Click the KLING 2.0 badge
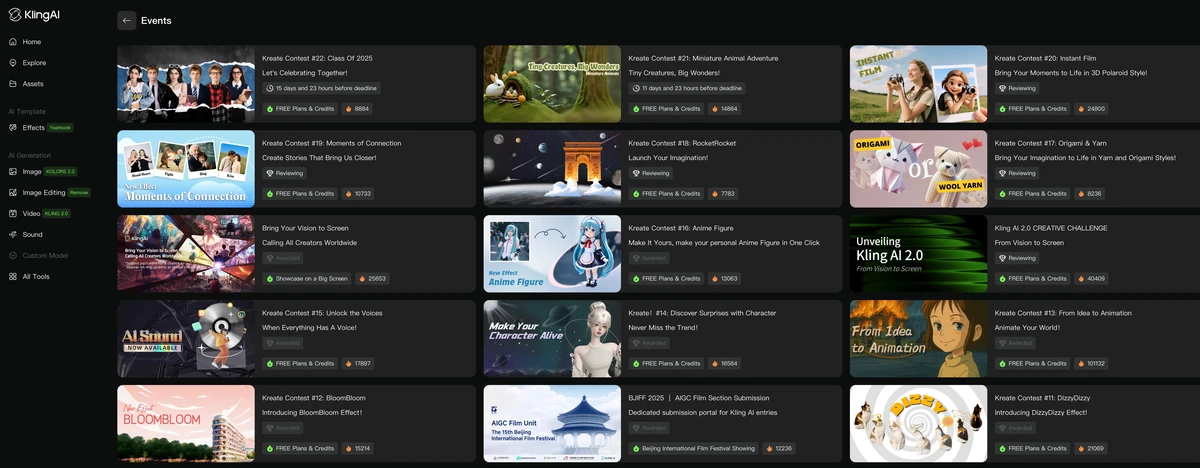The height and width of the screenshot is (468, 1200). pos(57,213)
